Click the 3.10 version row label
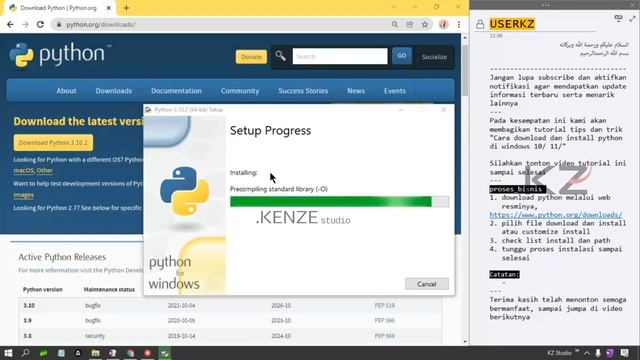This screenshot has width=640, height=360. tap(29, 305)
